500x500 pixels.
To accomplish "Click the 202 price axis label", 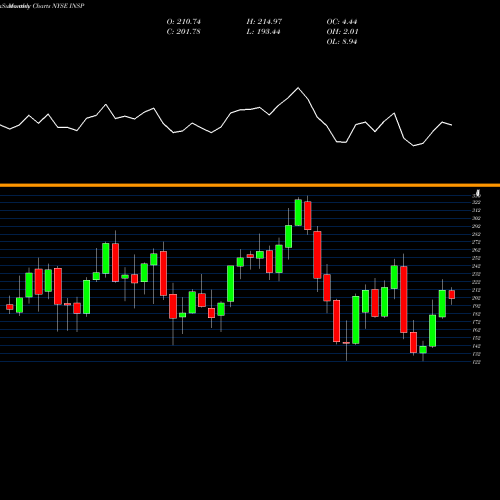I will 476,298.
